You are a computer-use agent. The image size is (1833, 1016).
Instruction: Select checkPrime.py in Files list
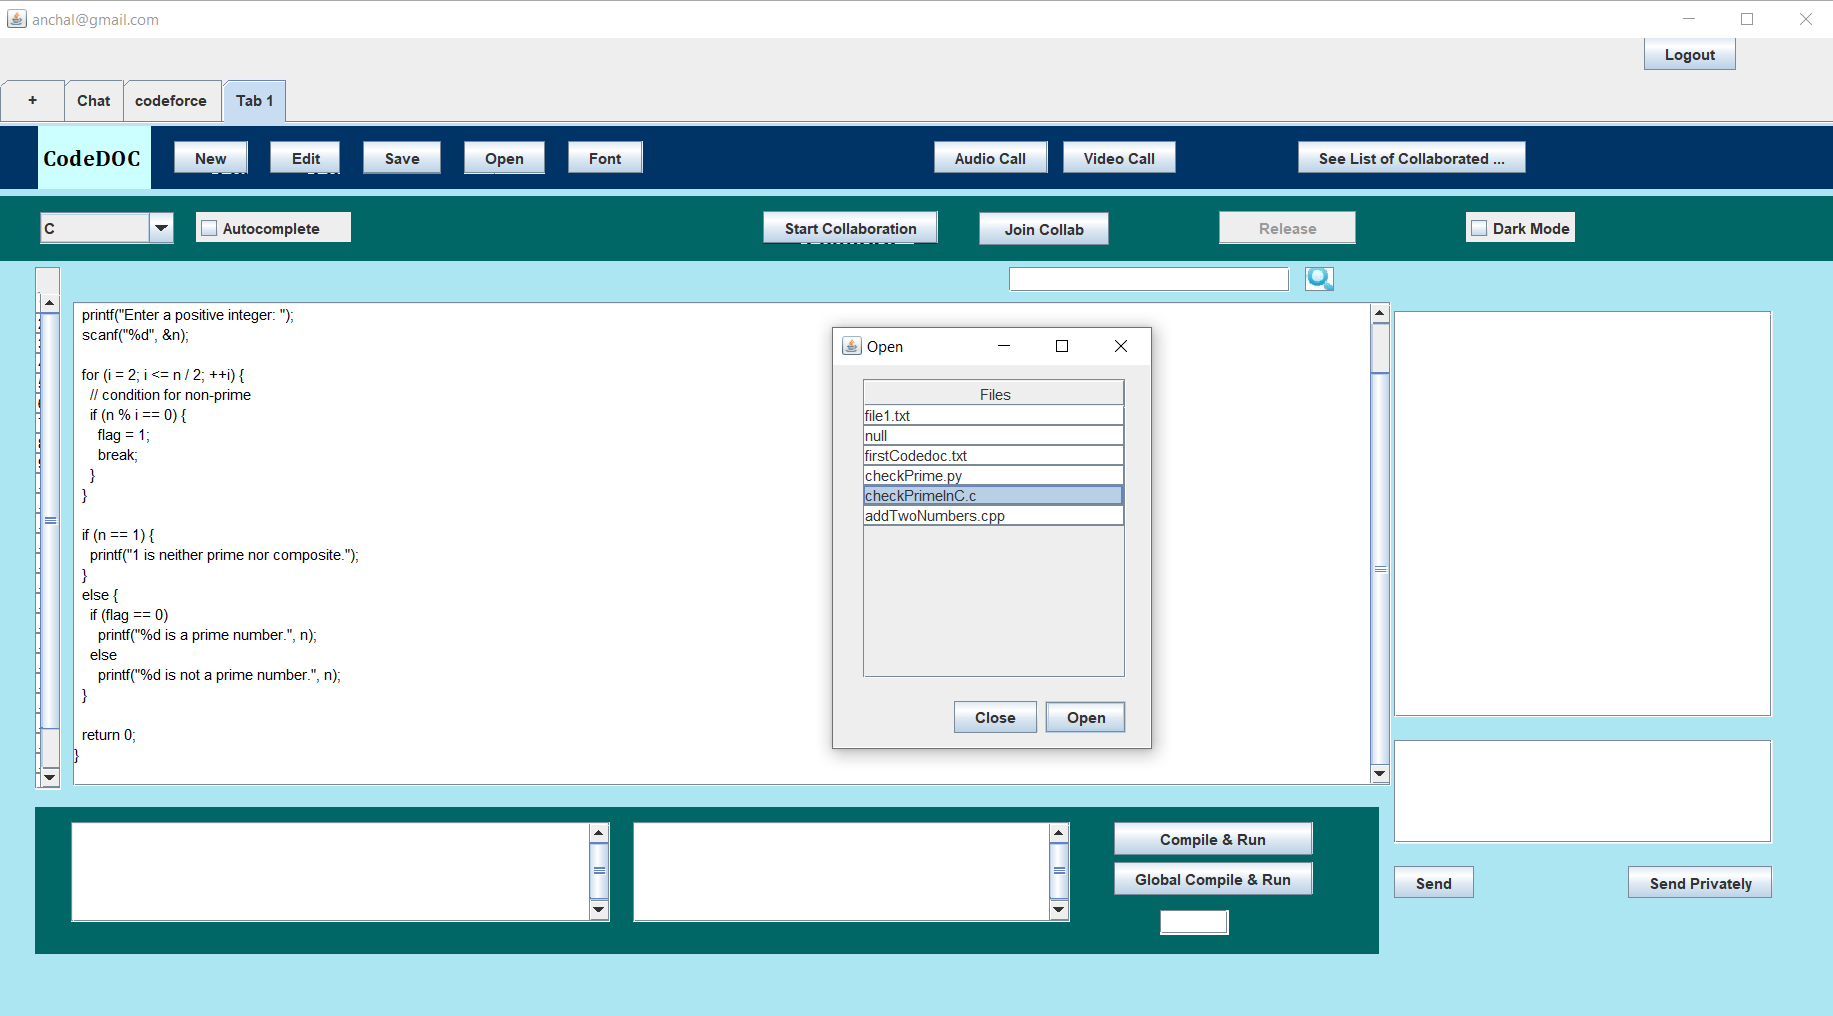coord(993,475)
